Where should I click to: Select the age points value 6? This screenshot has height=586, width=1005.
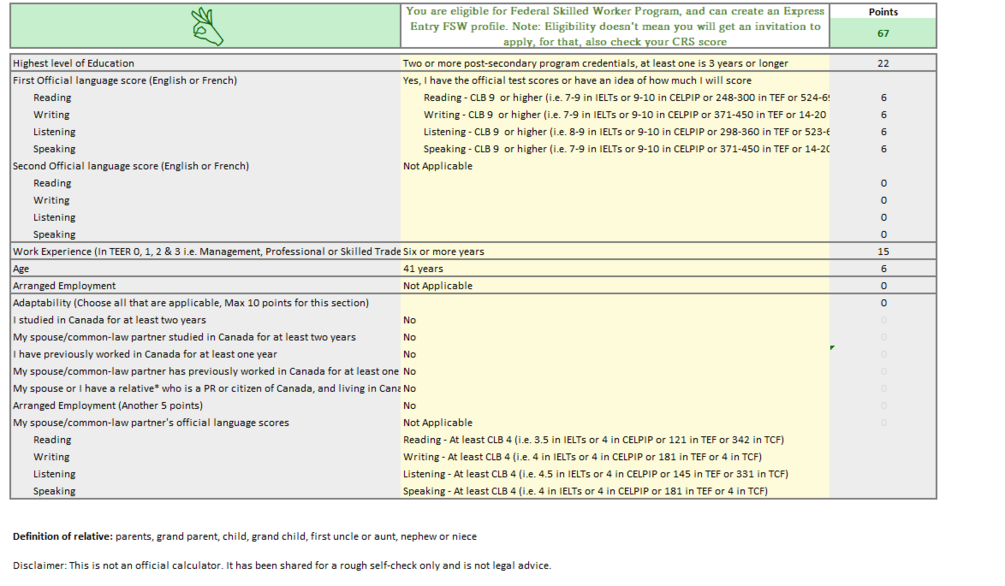pyautogui.click(x=883, y=269)
